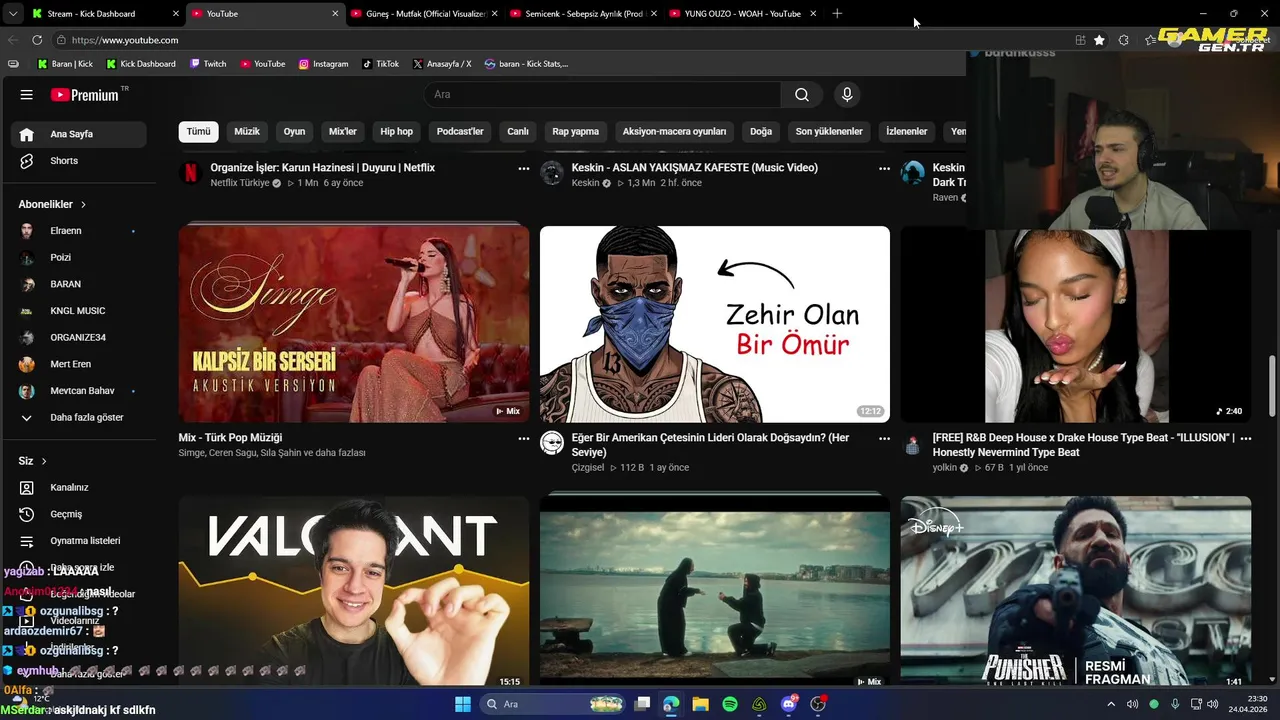Image resolution: width=1280 pixels, height=720 pixels.
Task: Select the Oyun filter chip
Action: point(294,132)
